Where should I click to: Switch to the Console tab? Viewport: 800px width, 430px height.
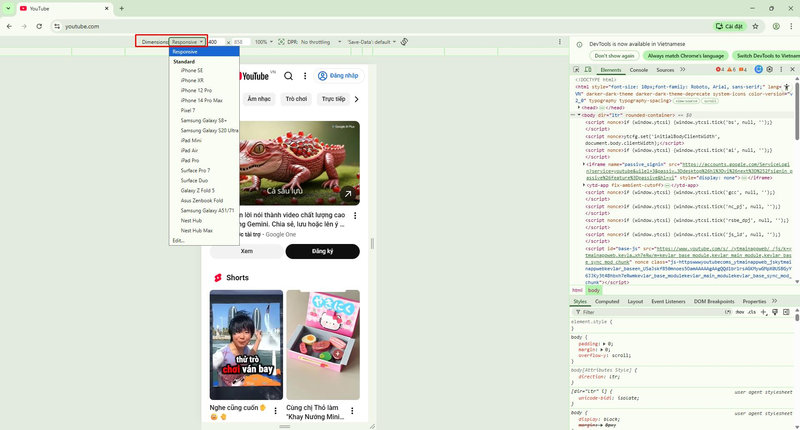click(638, 69)
